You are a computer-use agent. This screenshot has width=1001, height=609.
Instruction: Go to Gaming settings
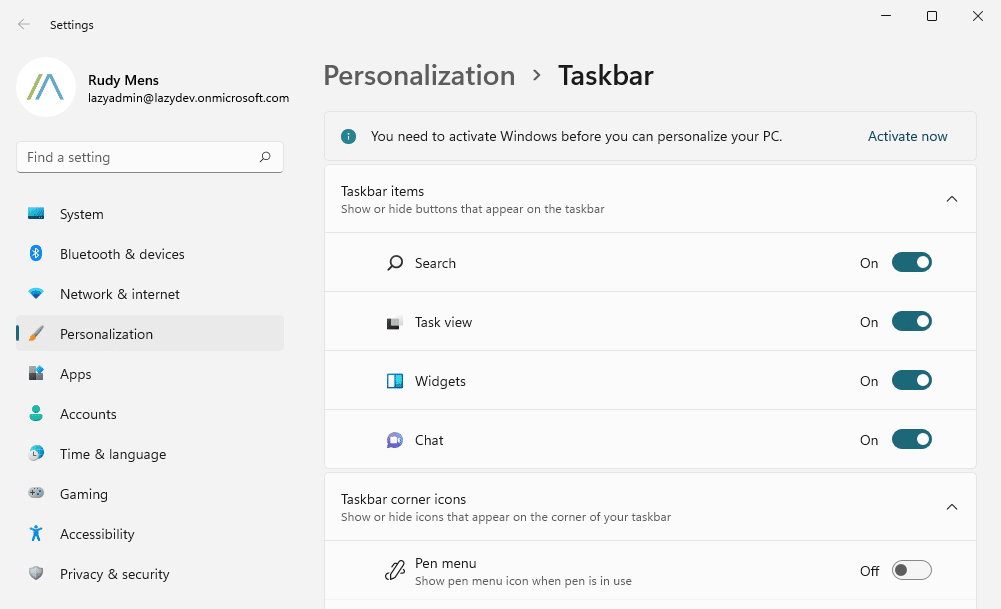[x=150, y=494]
